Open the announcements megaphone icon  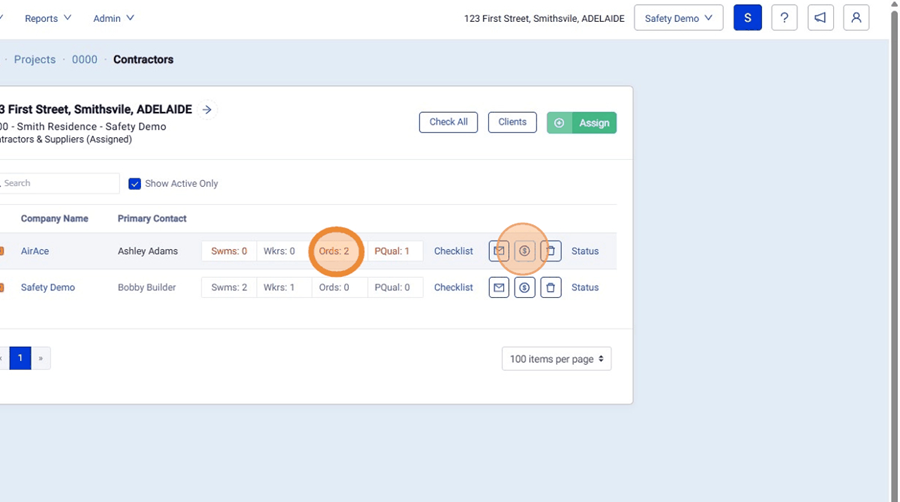820,18
